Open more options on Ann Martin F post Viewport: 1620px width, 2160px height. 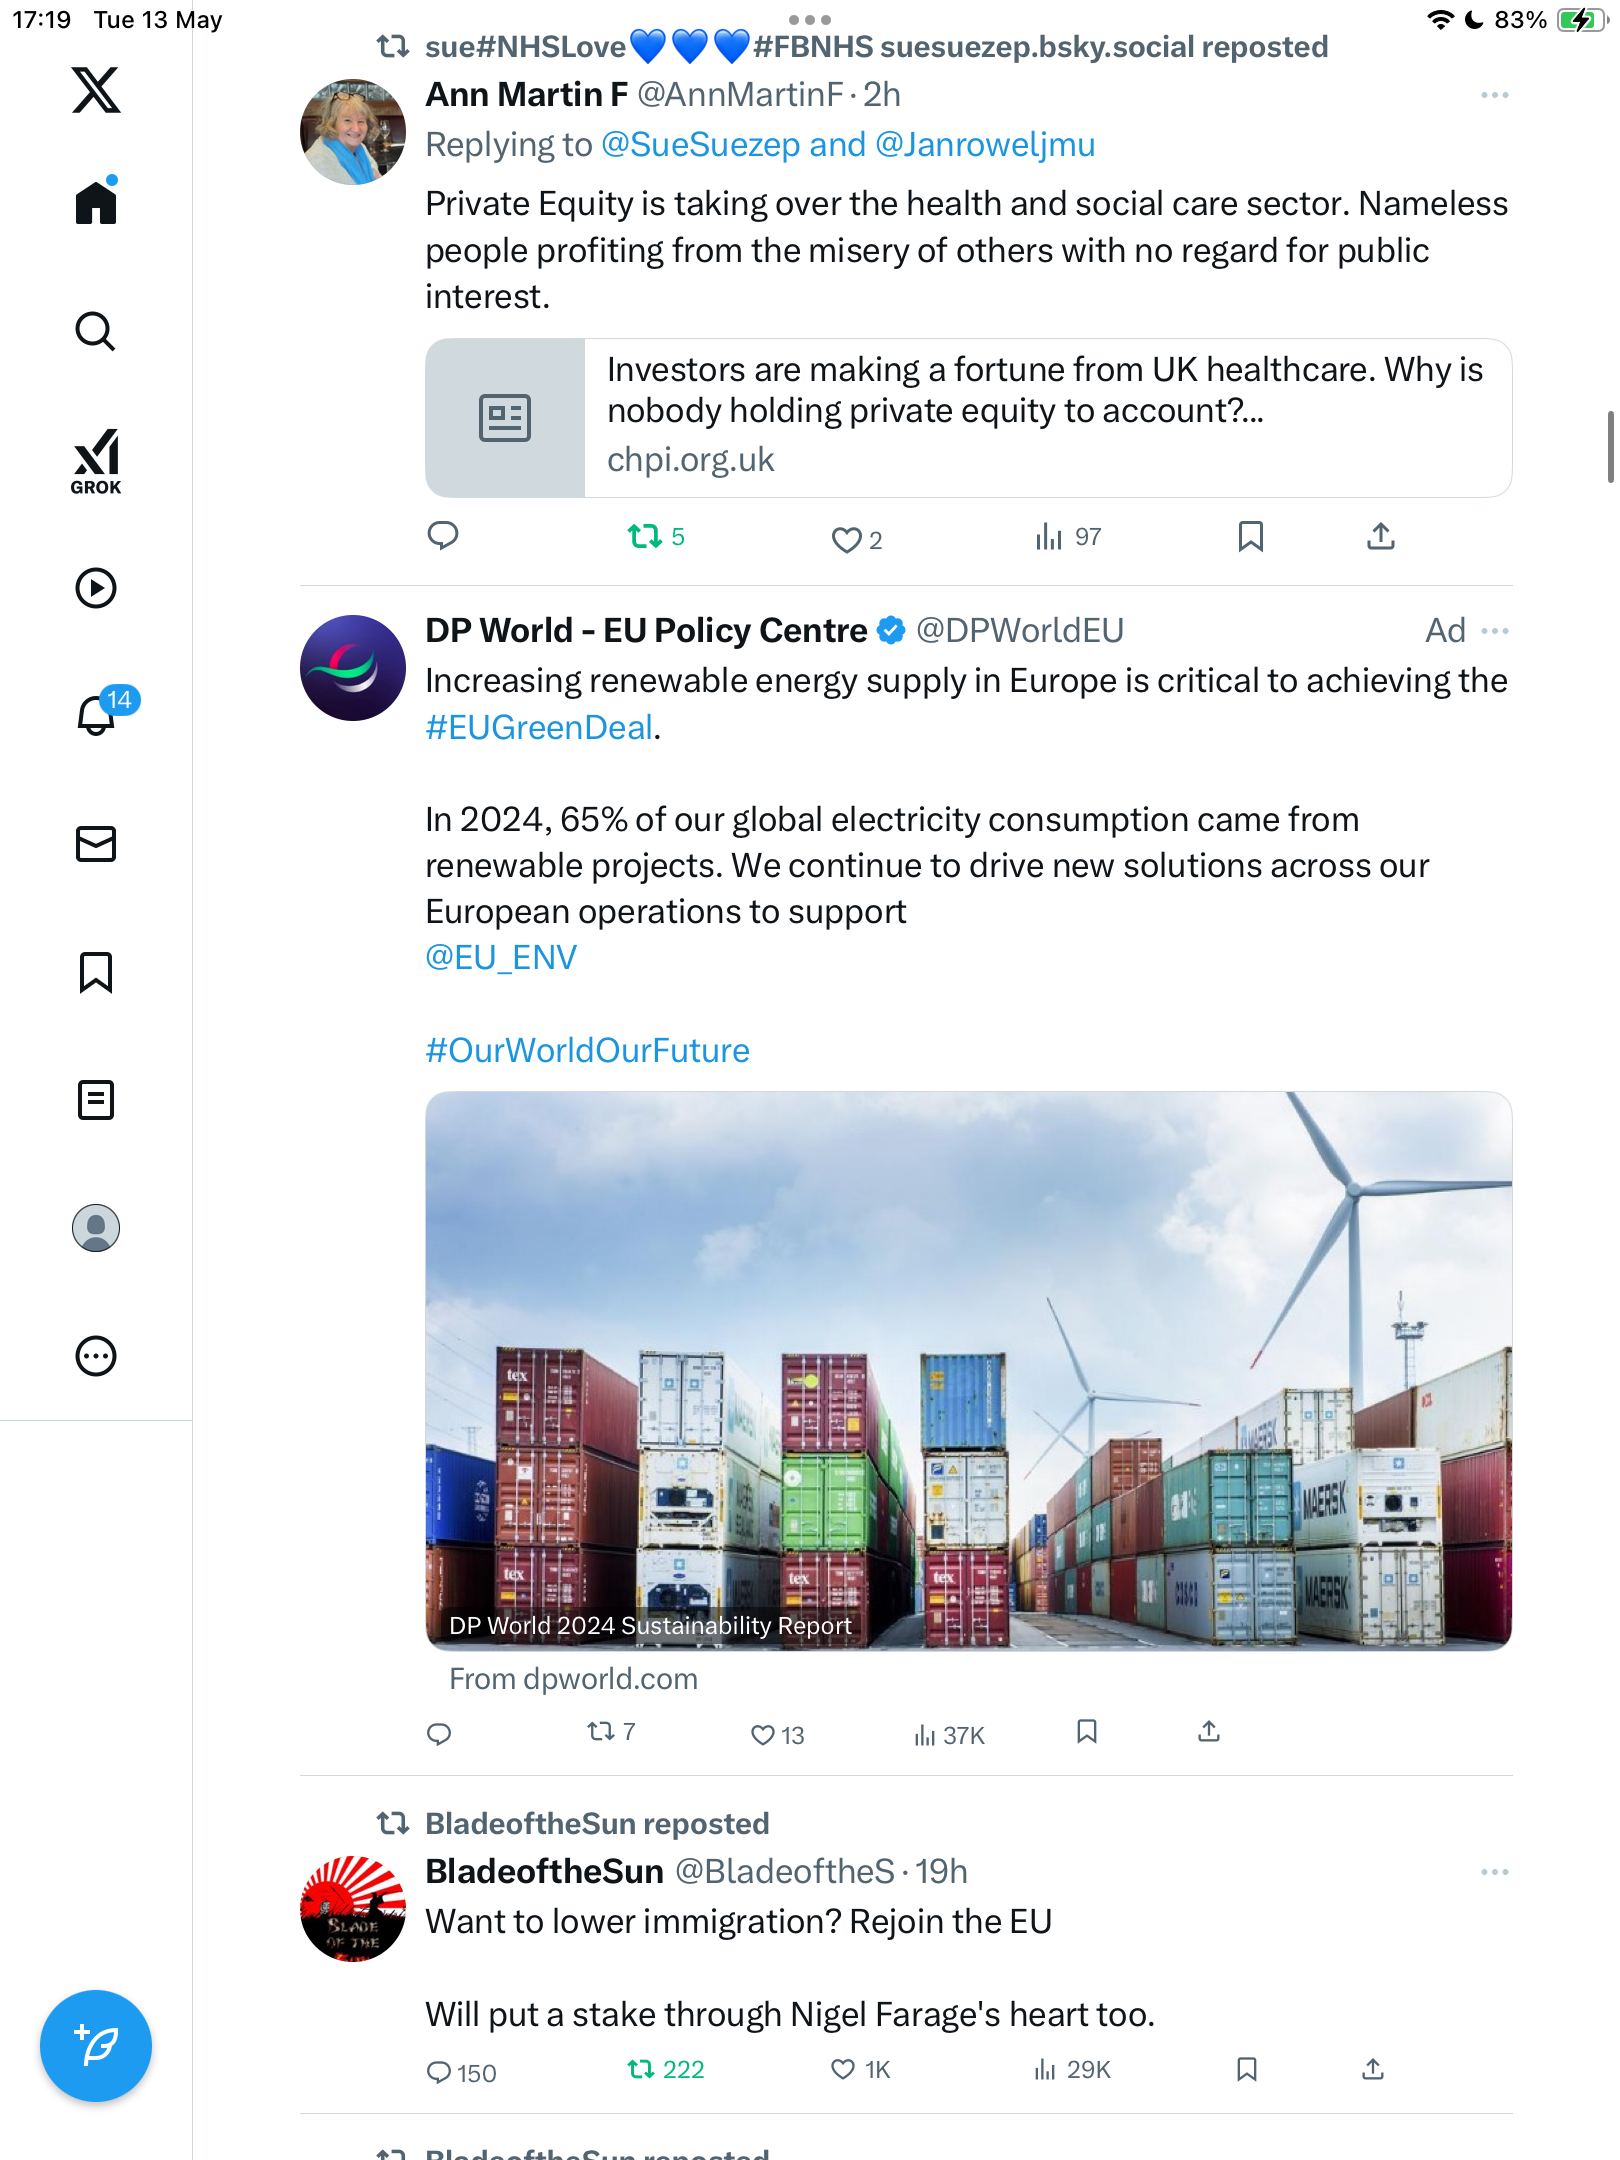1495,95
